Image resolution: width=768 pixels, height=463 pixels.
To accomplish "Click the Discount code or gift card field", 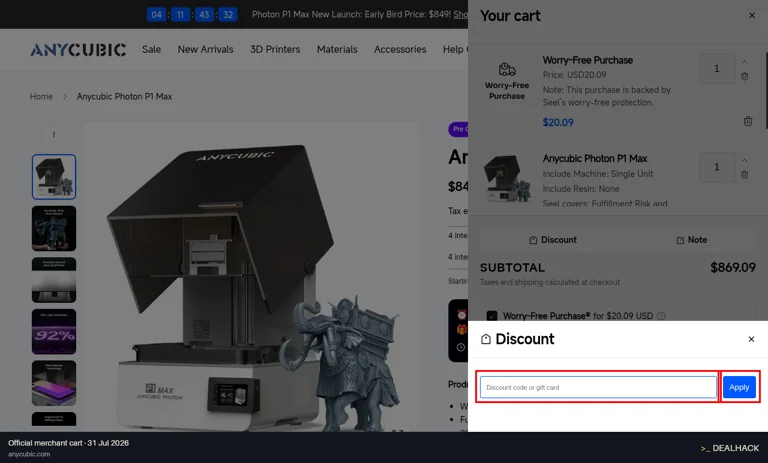I will coord(598,387).
